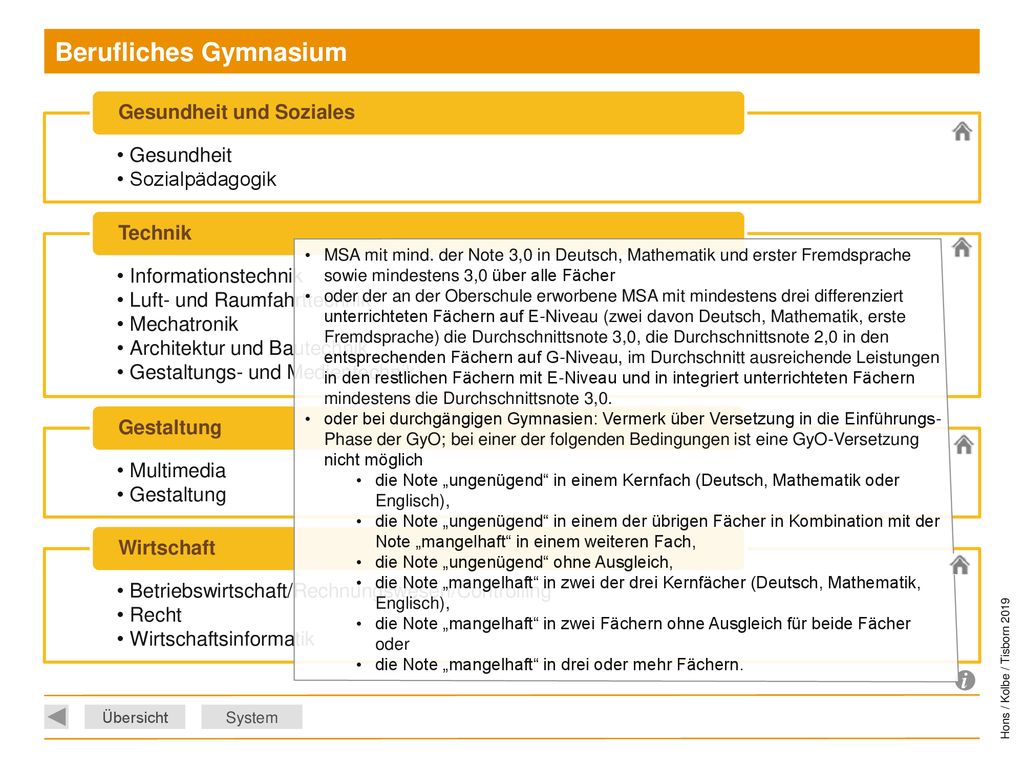This screenshot has height=768, width=1024.
Task: Click the Recht list entry
Action: coord(150,615)
